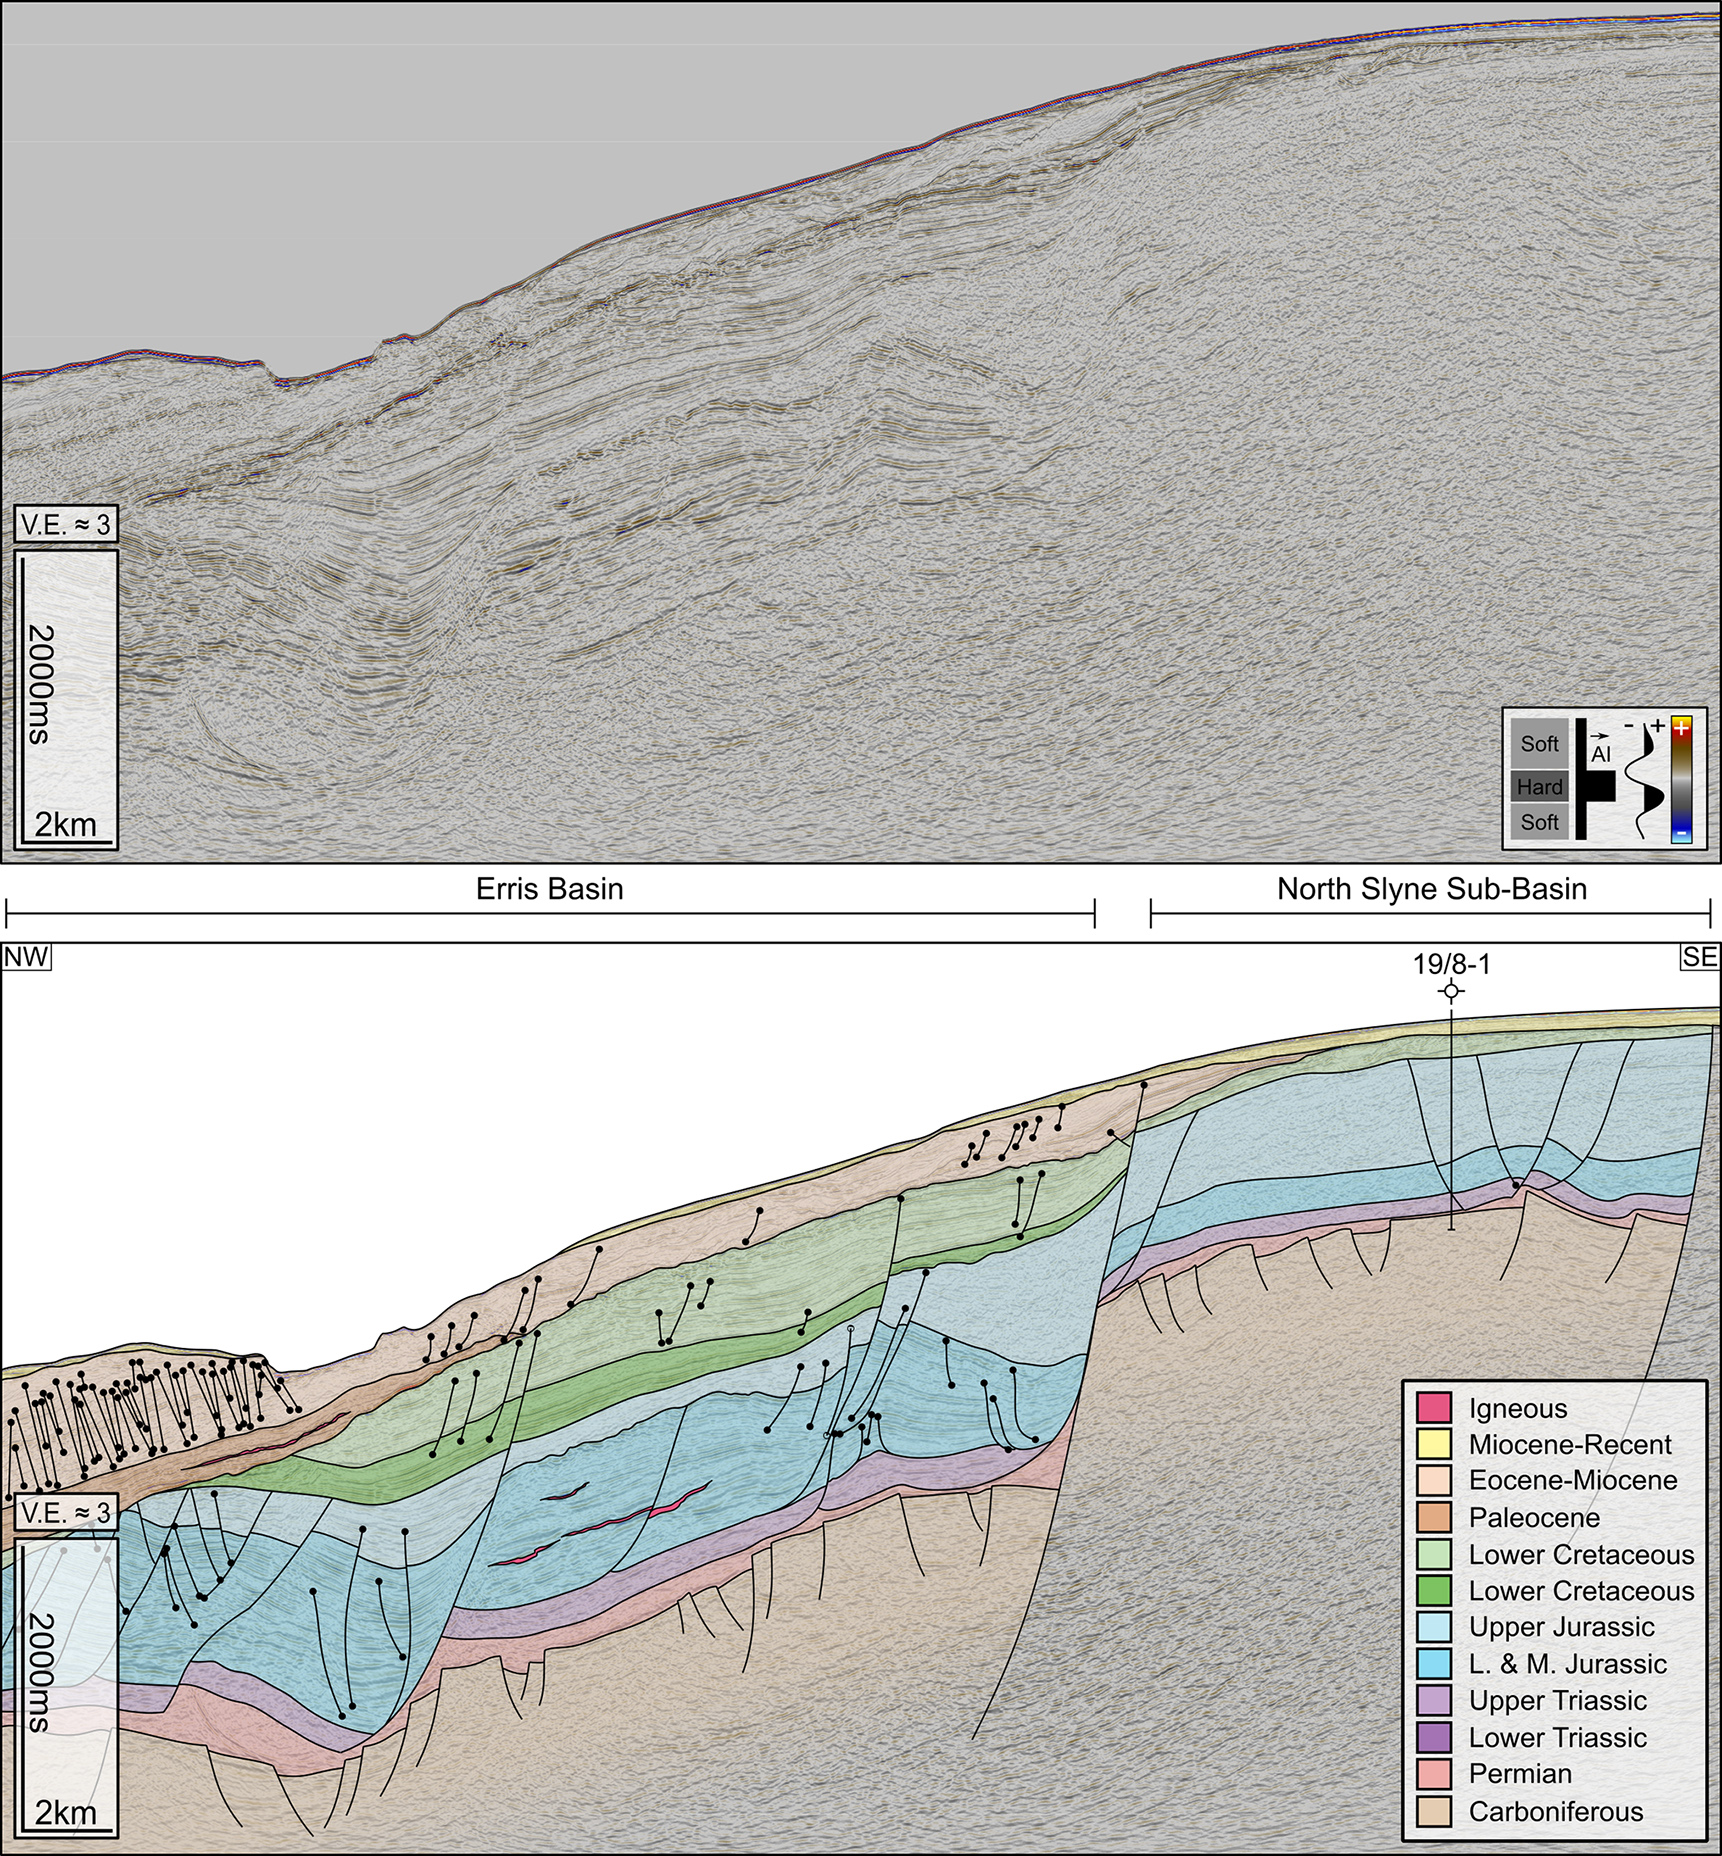Select the pink Igneous legend swatch
Viewport: 1722px width, 1856px height.
coord(1433,1408)
